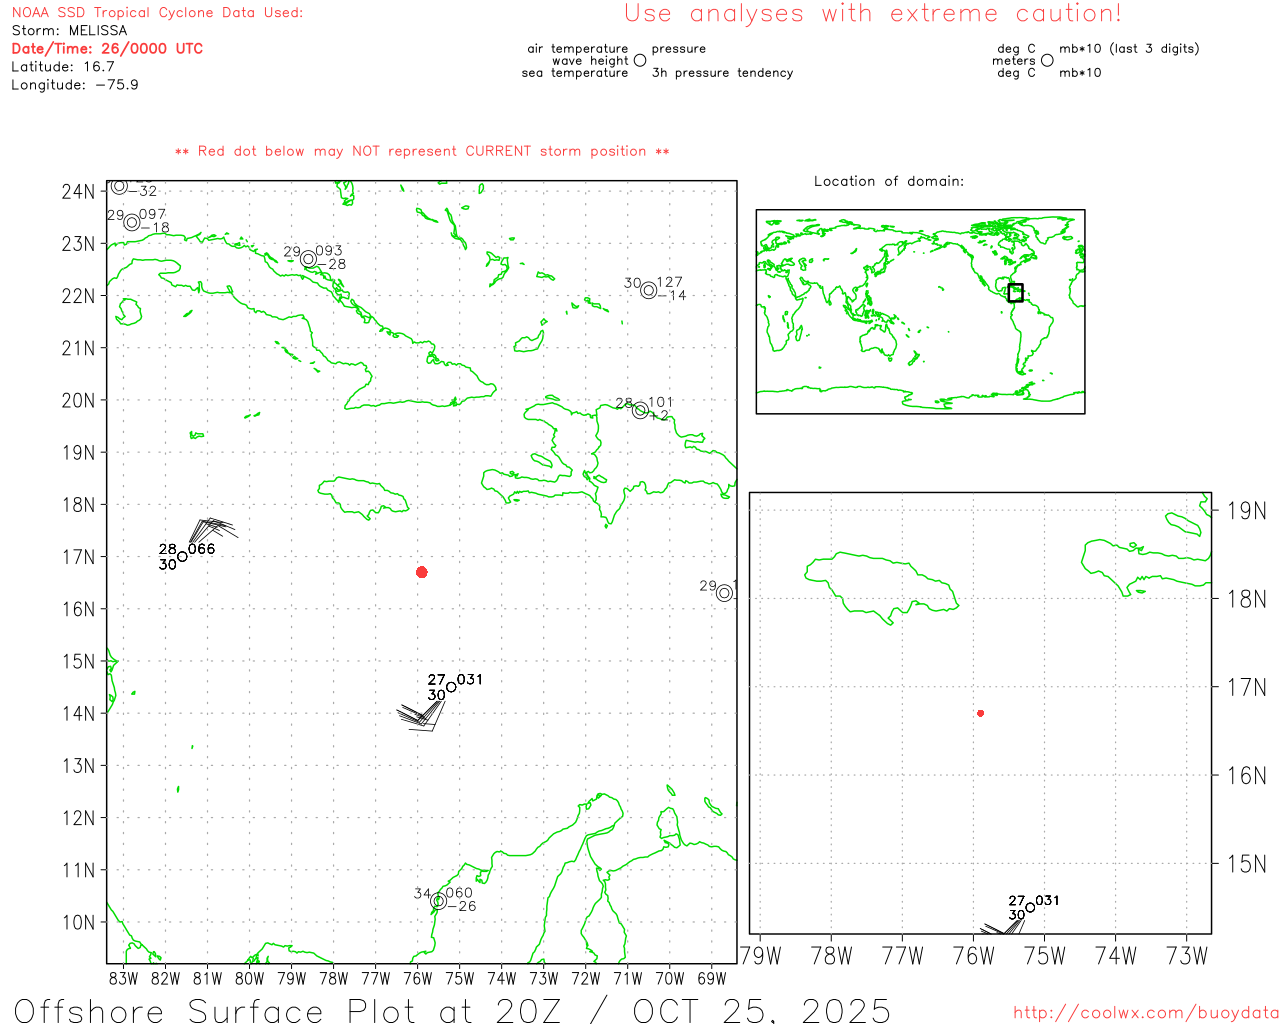The height and width of the screenshot is (1024, 1280).
Task: Click the -26 pressure tendency value
Action: pos(461,906)
